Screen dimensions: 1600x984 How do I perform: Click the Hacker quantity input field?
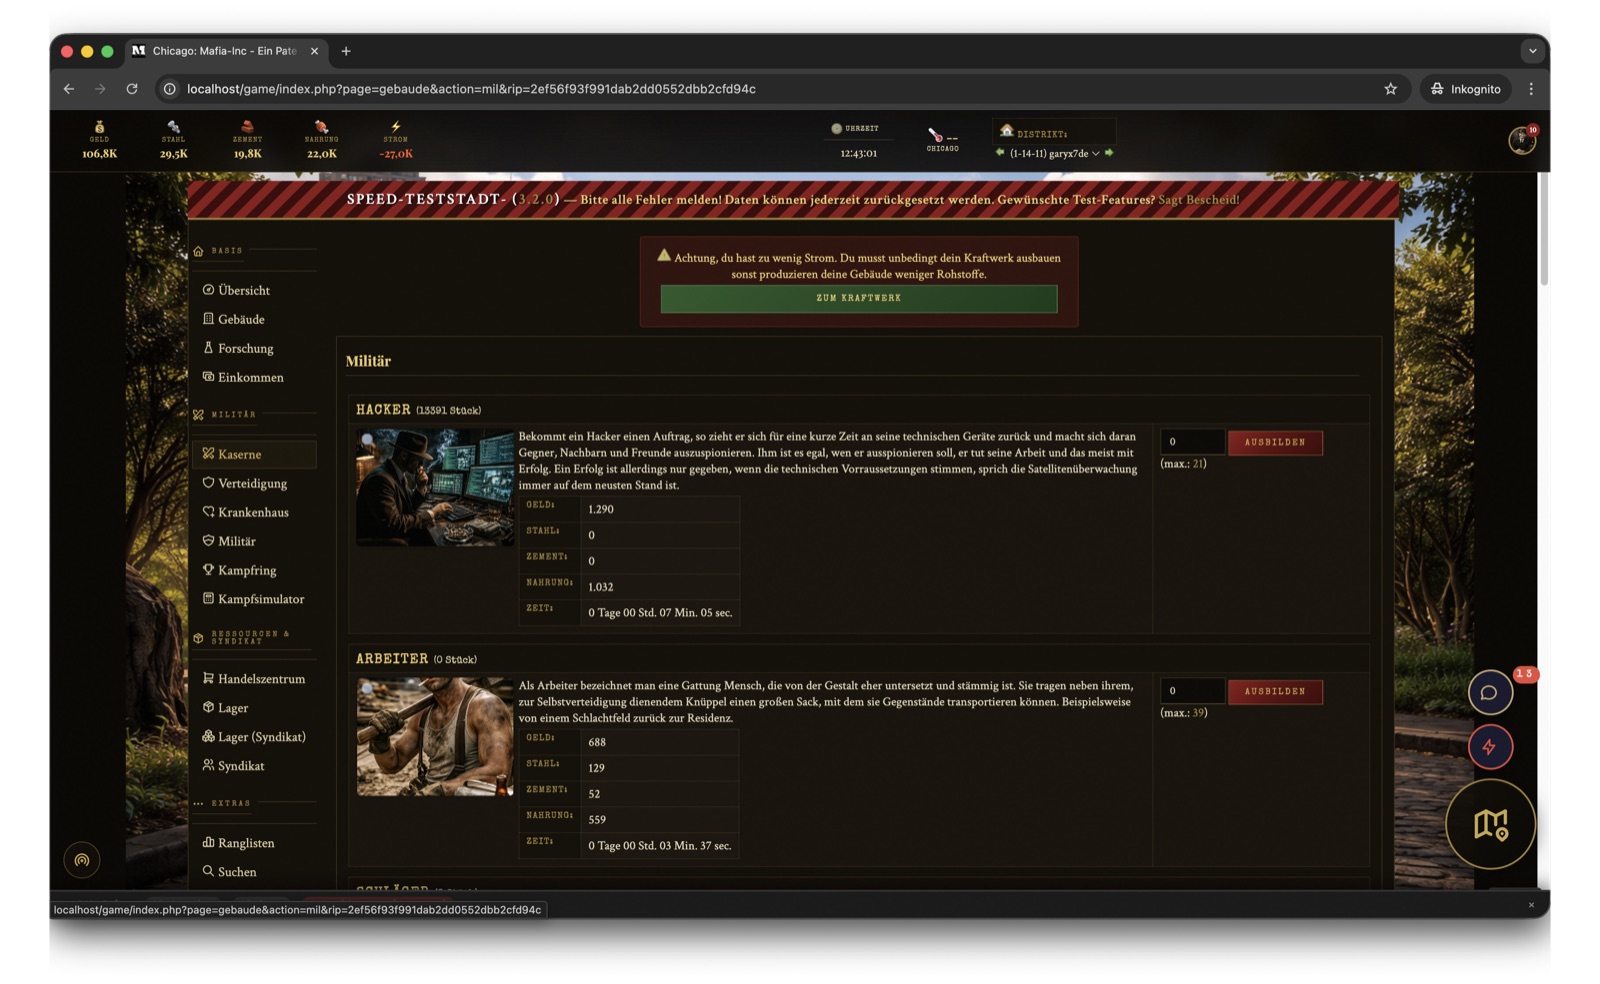[1192, 442]
